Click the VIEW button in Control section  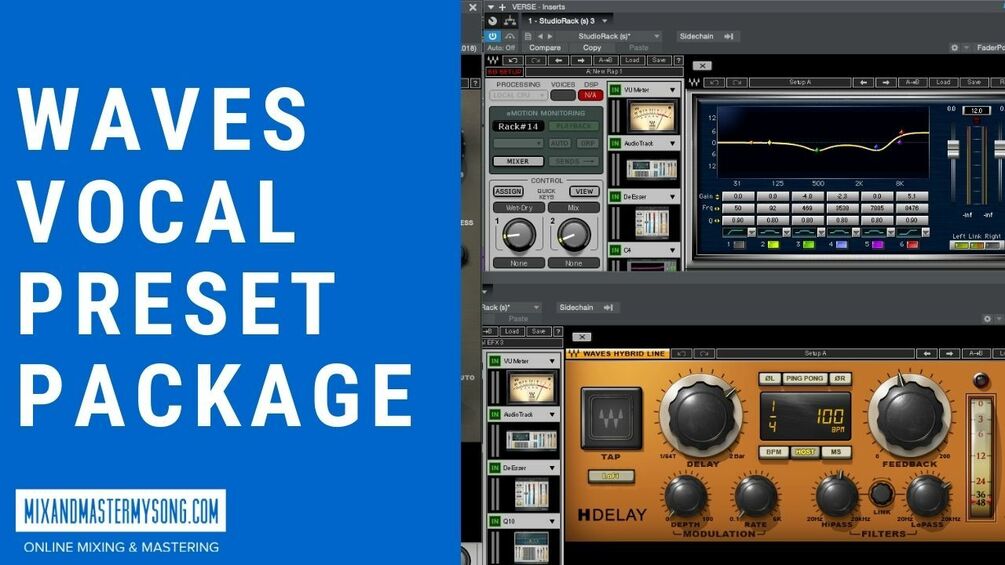pyautogui.click(x=584, y=192)
